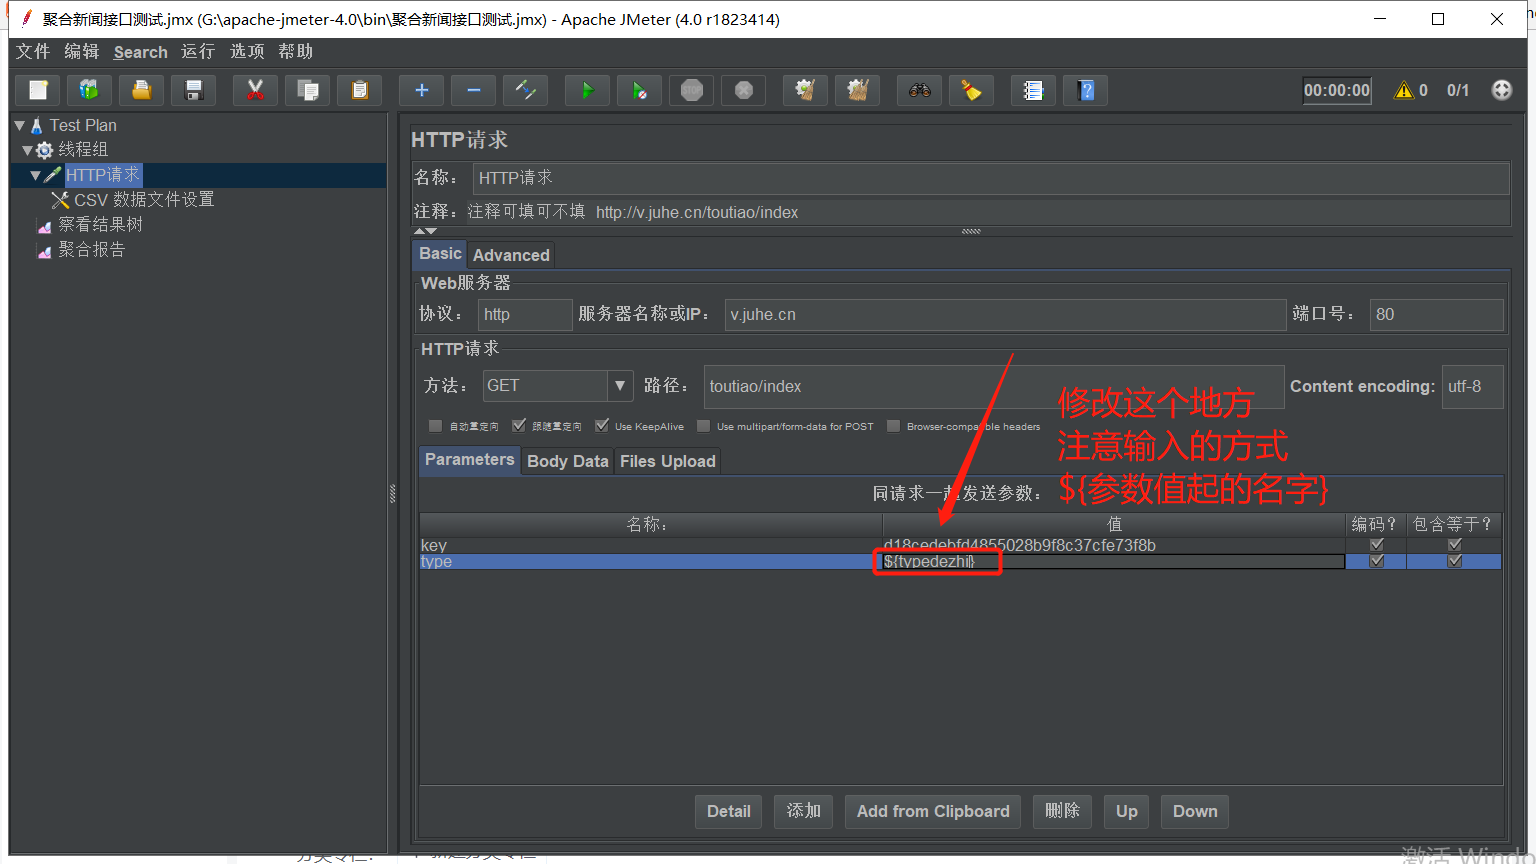Expand all tree nodes with plus icon
This screenshot has width=1536, height=864.
(422, 90)
